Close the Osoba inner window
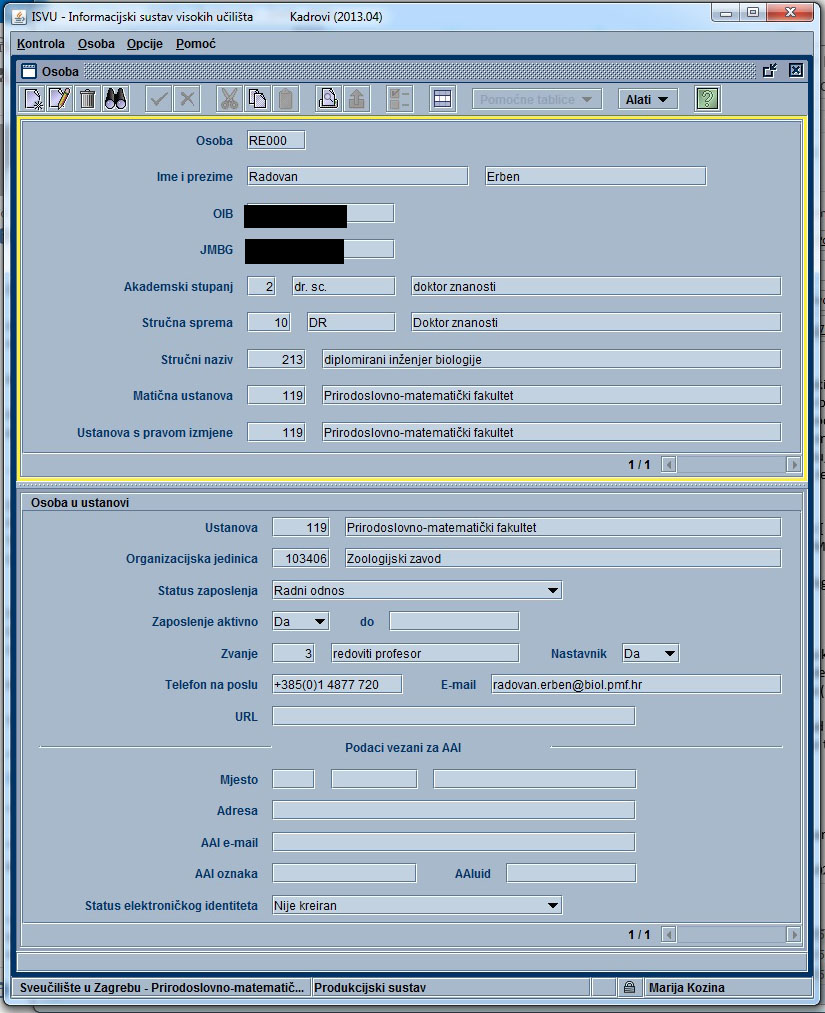 click(x=796, y=70)
